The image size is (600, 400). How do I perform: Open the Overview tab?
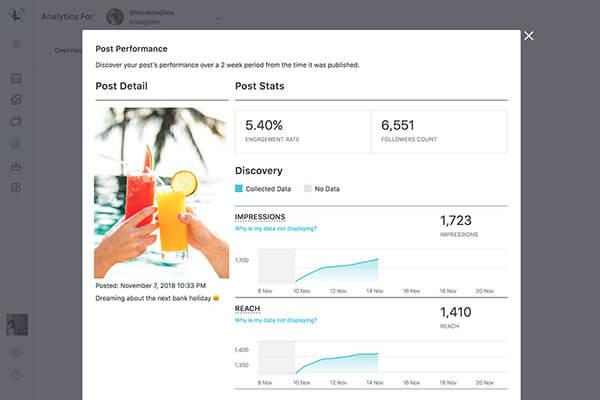(68, 51)
